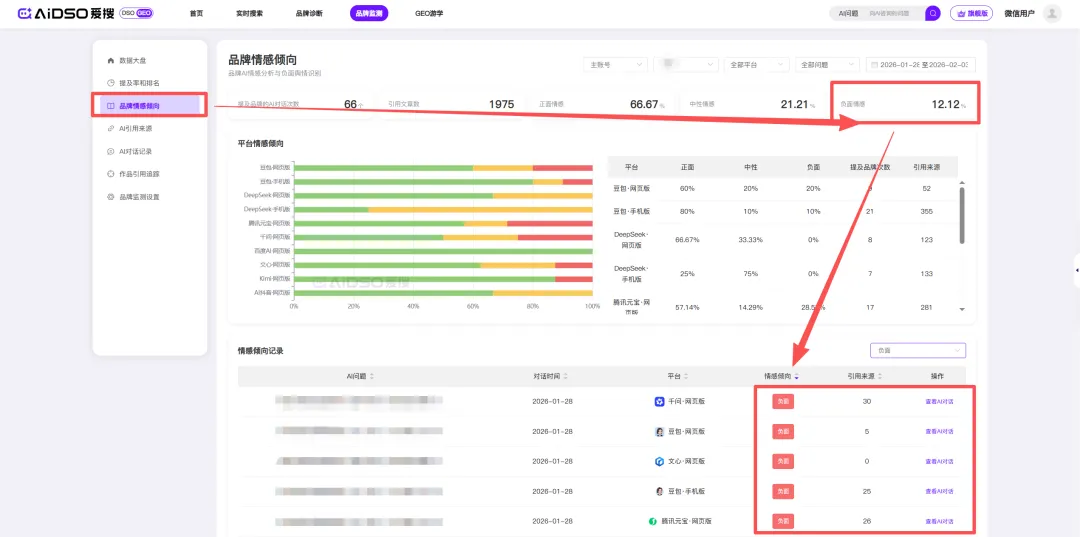1080x537 pixels.
Task: Open 数据大盘 in the sidebar
Action: click(x=132, y=61)
